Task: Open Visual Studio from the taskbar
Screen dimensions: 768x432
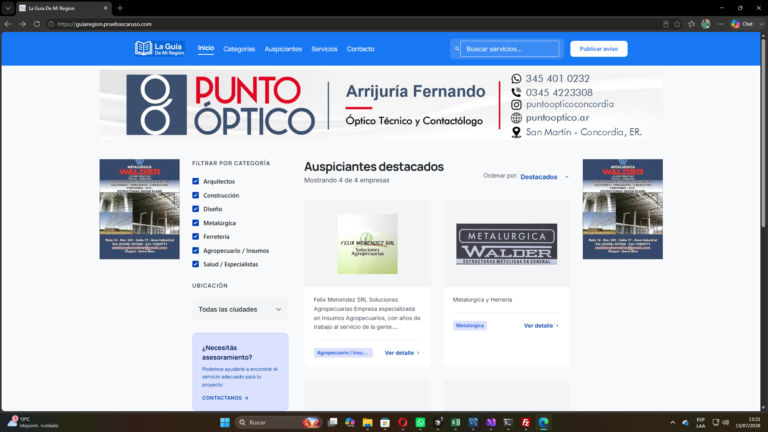Action: tap(491, 422)
